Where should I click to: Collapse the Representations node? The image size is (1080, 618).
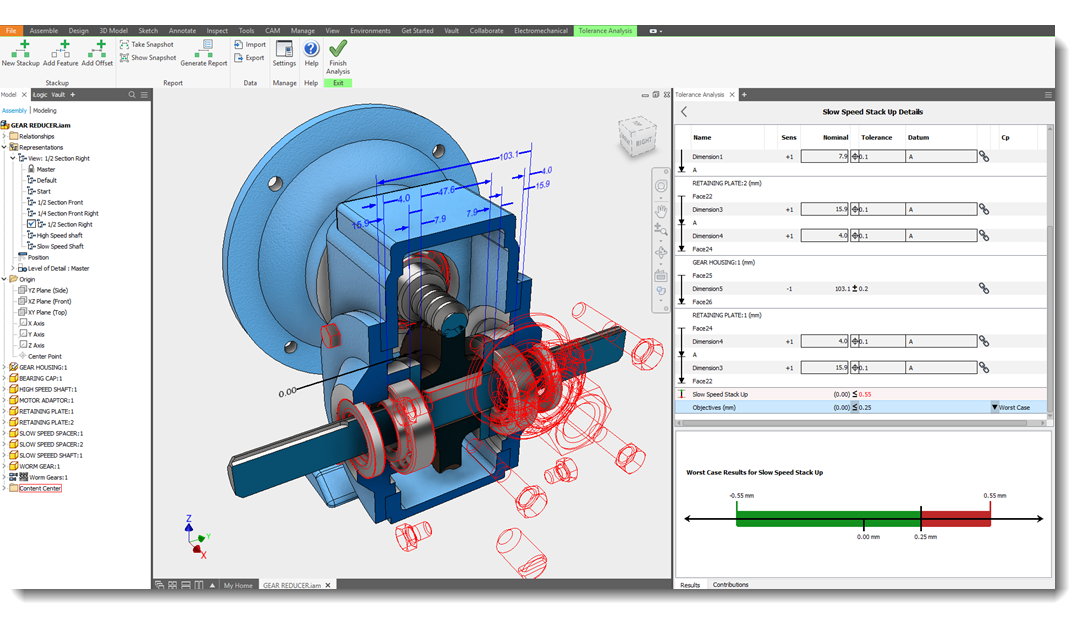point(5,147)
